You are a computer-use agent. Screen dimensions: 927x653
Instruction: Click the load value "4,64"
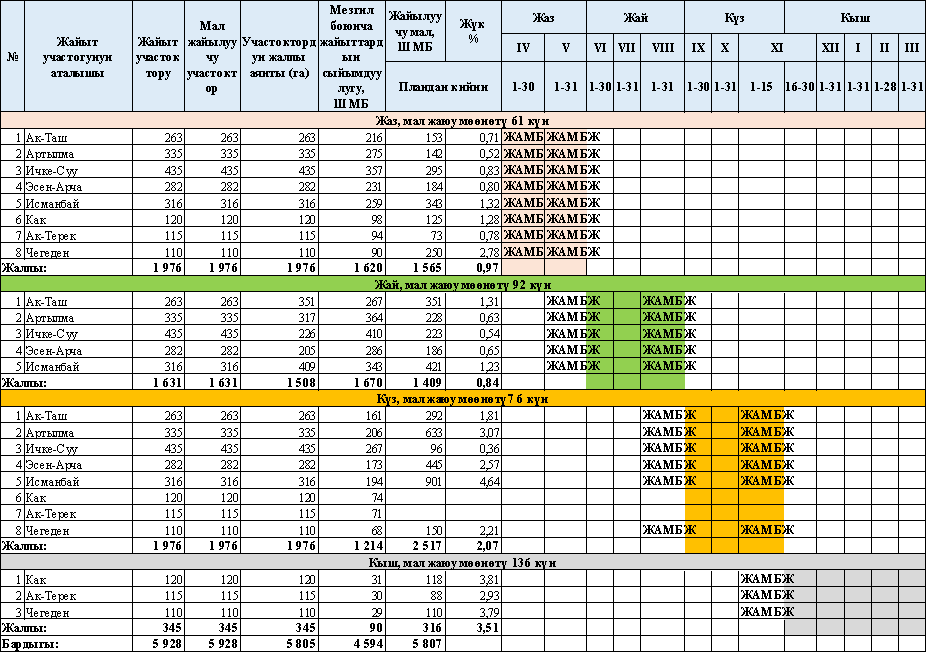pyautogui.click(x=473, y=481)
